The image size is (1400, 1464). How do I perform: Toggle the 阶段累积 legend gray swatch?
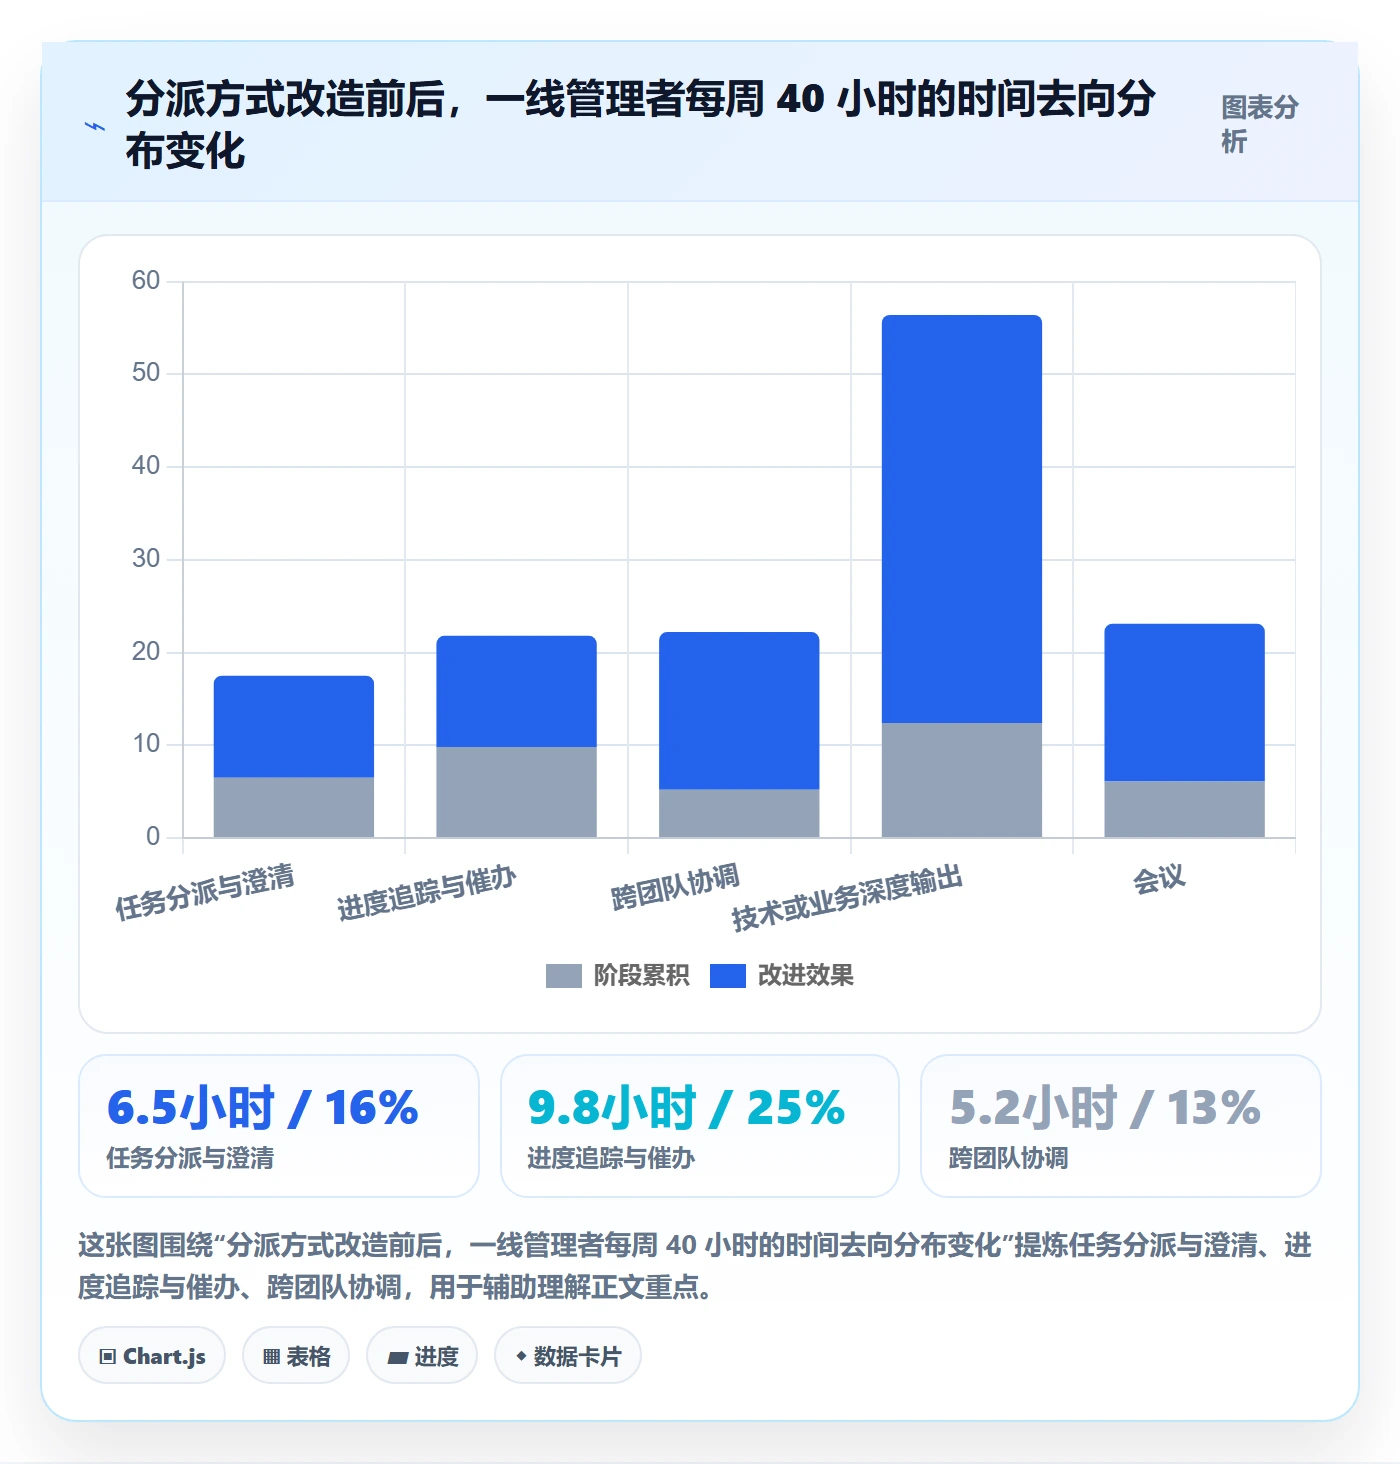coord(563,976)
